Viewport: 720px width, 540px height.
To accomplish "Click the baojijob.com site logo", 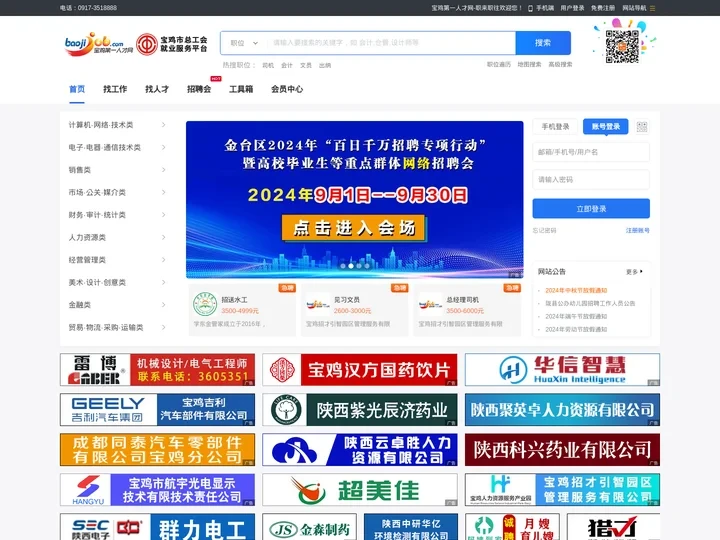I will tap(99, 44).
